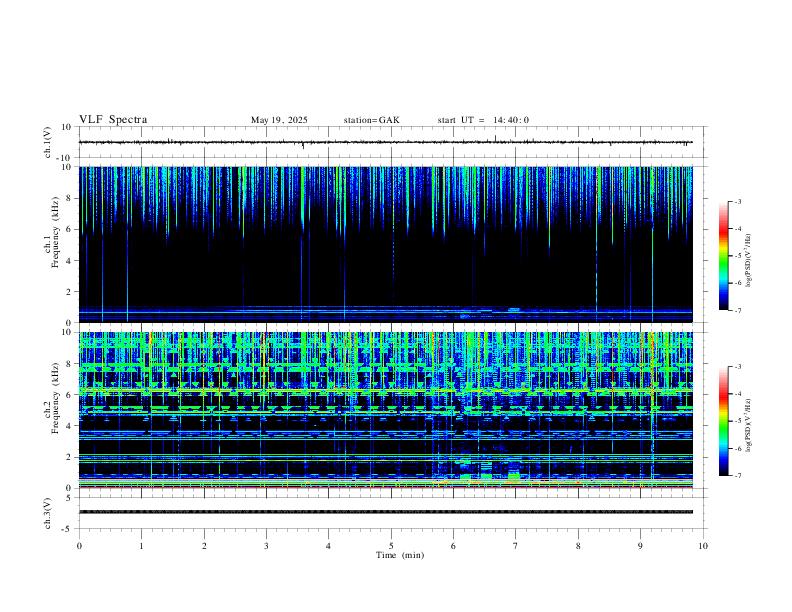
Task: Click the time axis tick label "9"
Action: [640, 546]
